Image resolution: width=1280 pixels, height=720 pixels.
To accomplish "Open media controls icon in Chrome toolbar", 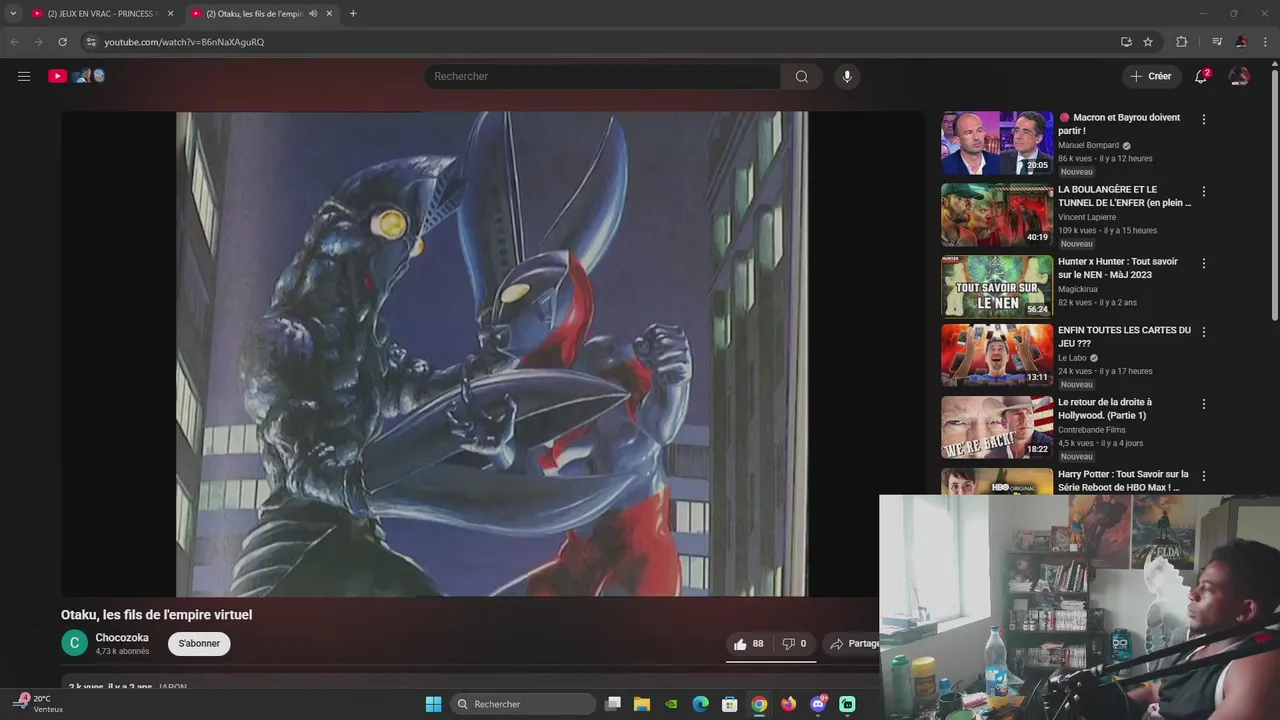I will tap(1217, 42).
